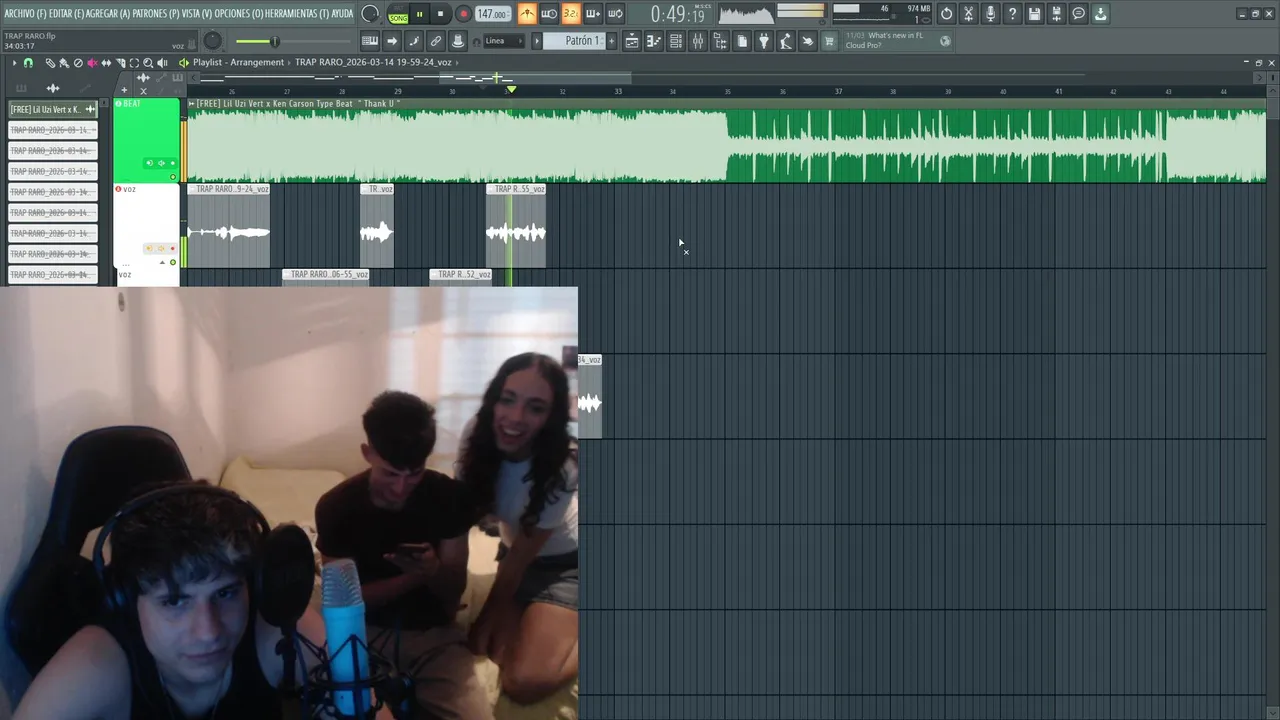Image resolution: width=1280 pixels, height=720 pixels.
Task: Open the audio editor scissors icon
Action: pyautogui.click(x=969, y=14)
